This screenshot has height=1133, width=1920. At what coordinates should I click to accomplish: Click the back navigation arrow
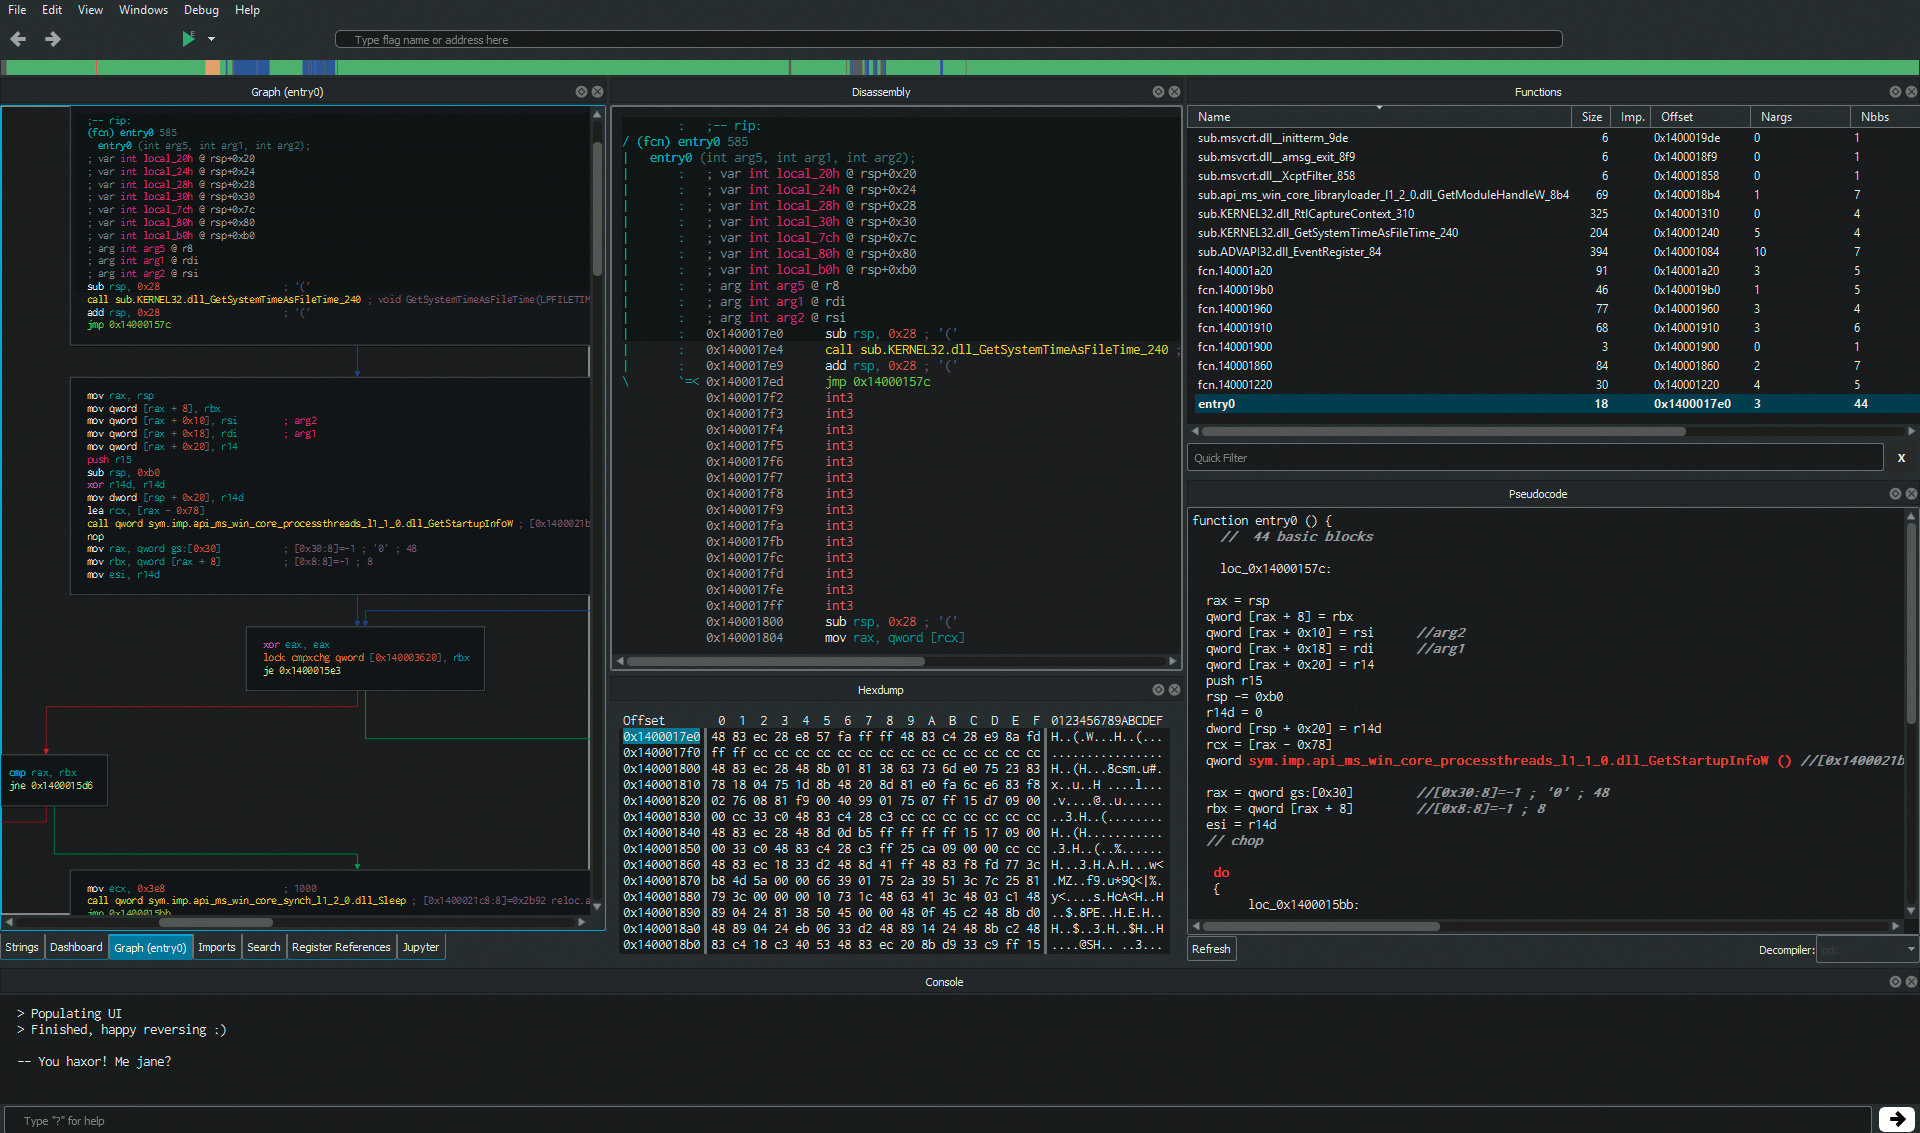pos(18,39)
